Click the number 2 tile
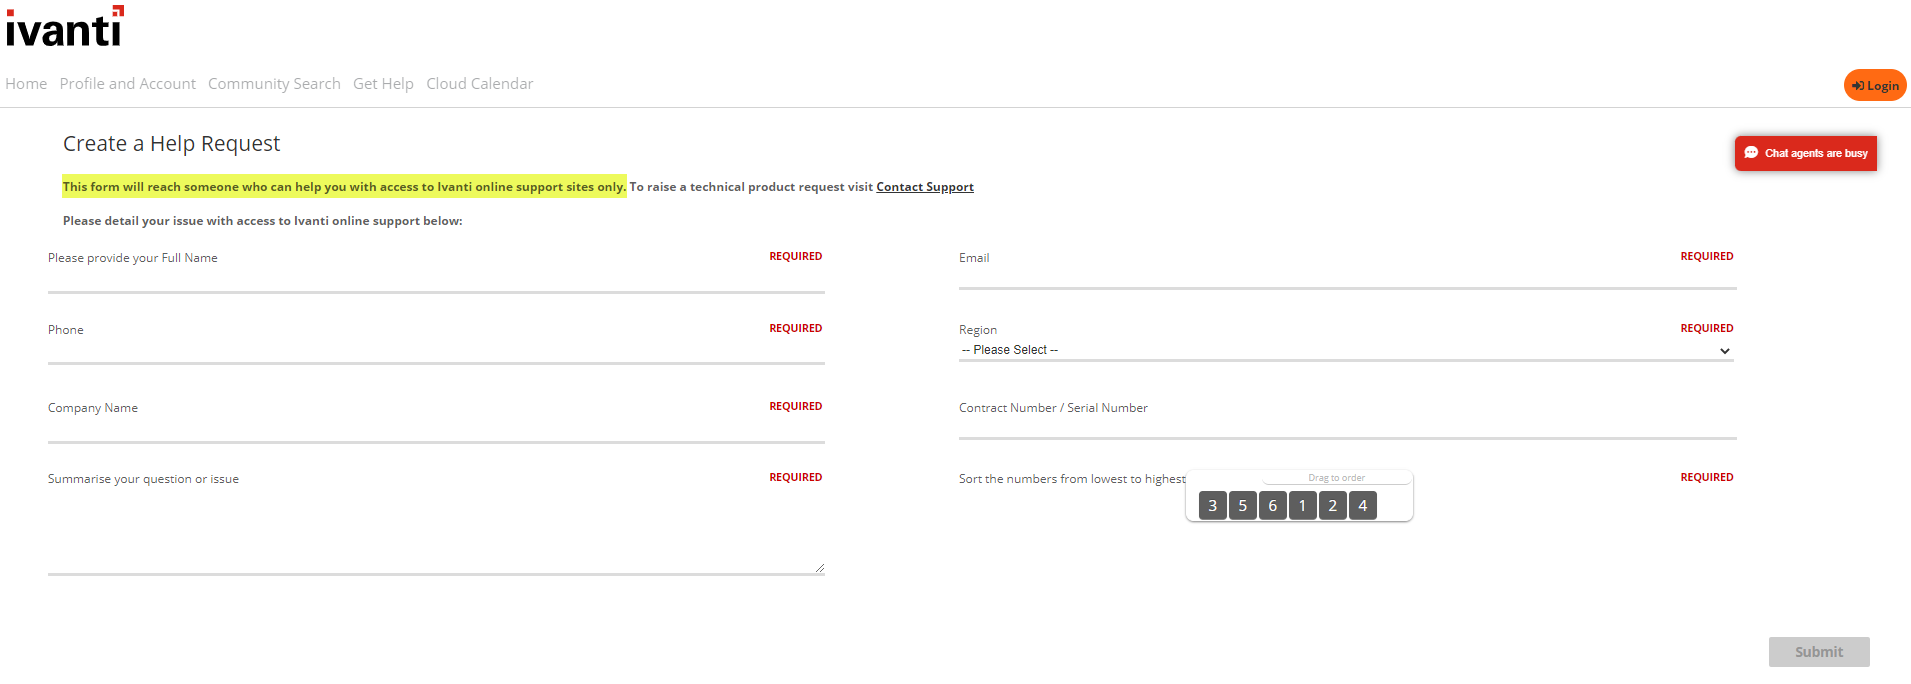Screen dimensions: 1911x684 pos(1332,506)
